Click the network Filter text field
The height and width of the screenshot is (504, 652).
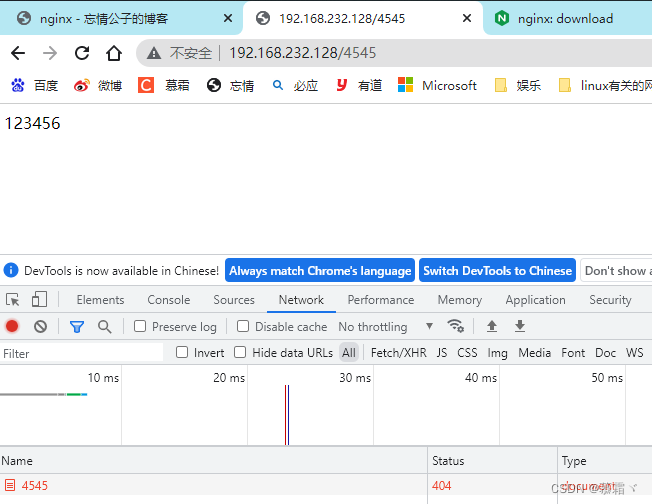pos(82,353)
